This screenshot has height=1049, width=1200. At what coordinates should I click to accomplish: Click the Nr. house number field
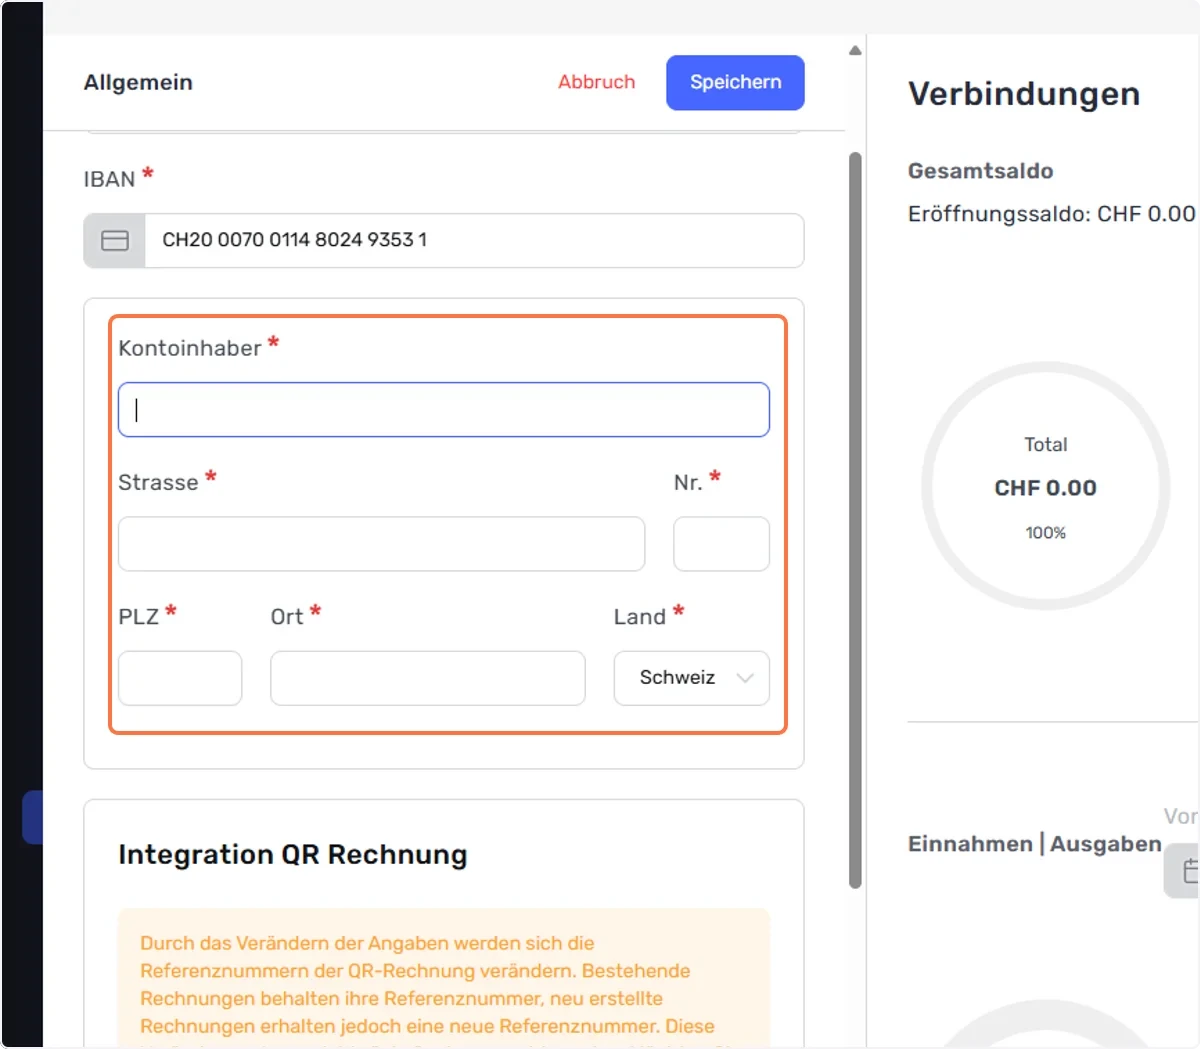[721, 544]
